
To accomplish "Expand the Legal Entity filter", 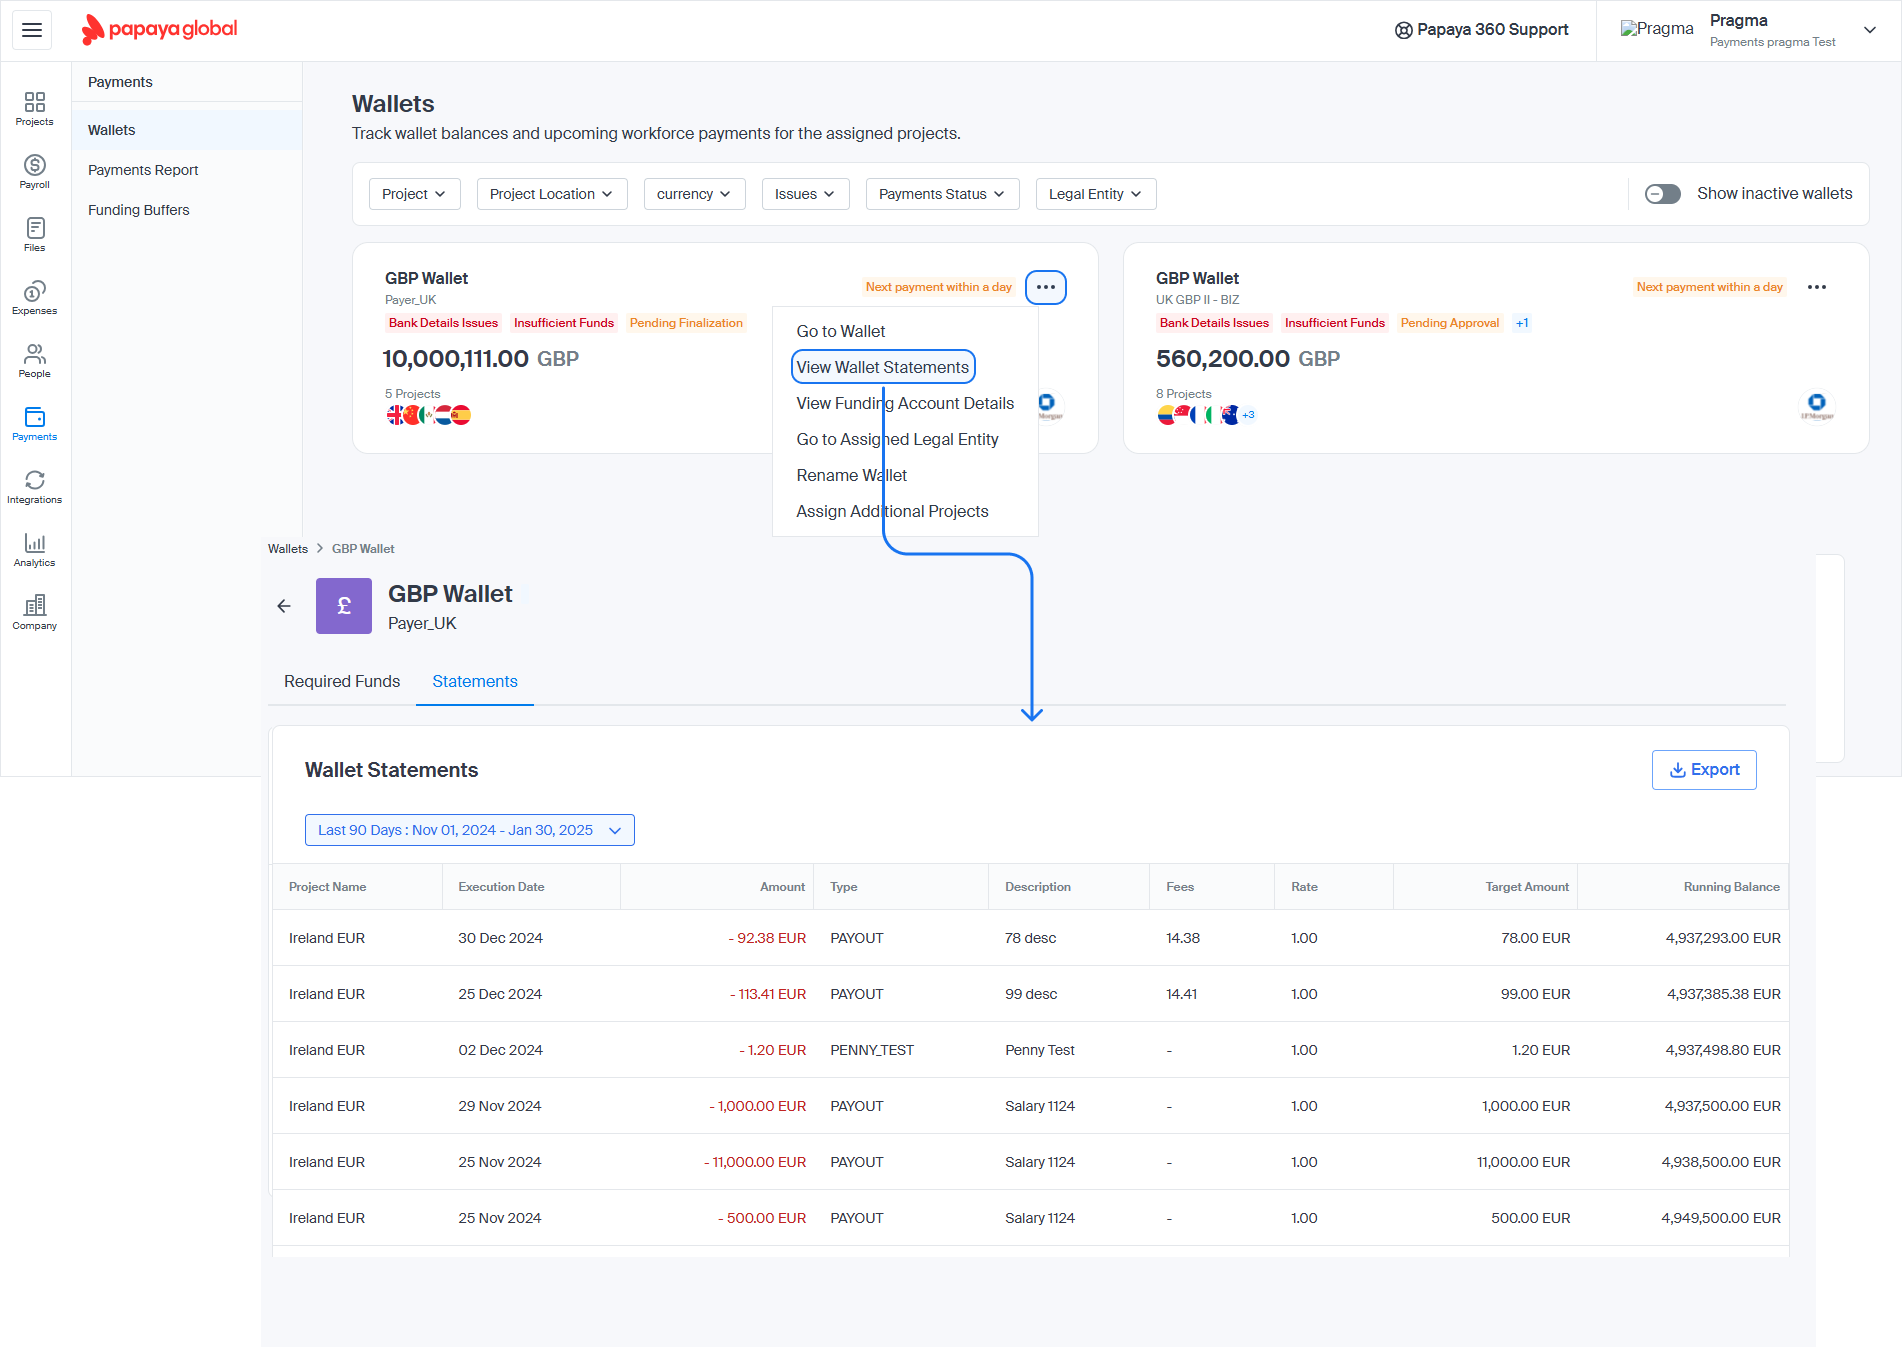I will pyautogui.click(x=1096, y=194).
